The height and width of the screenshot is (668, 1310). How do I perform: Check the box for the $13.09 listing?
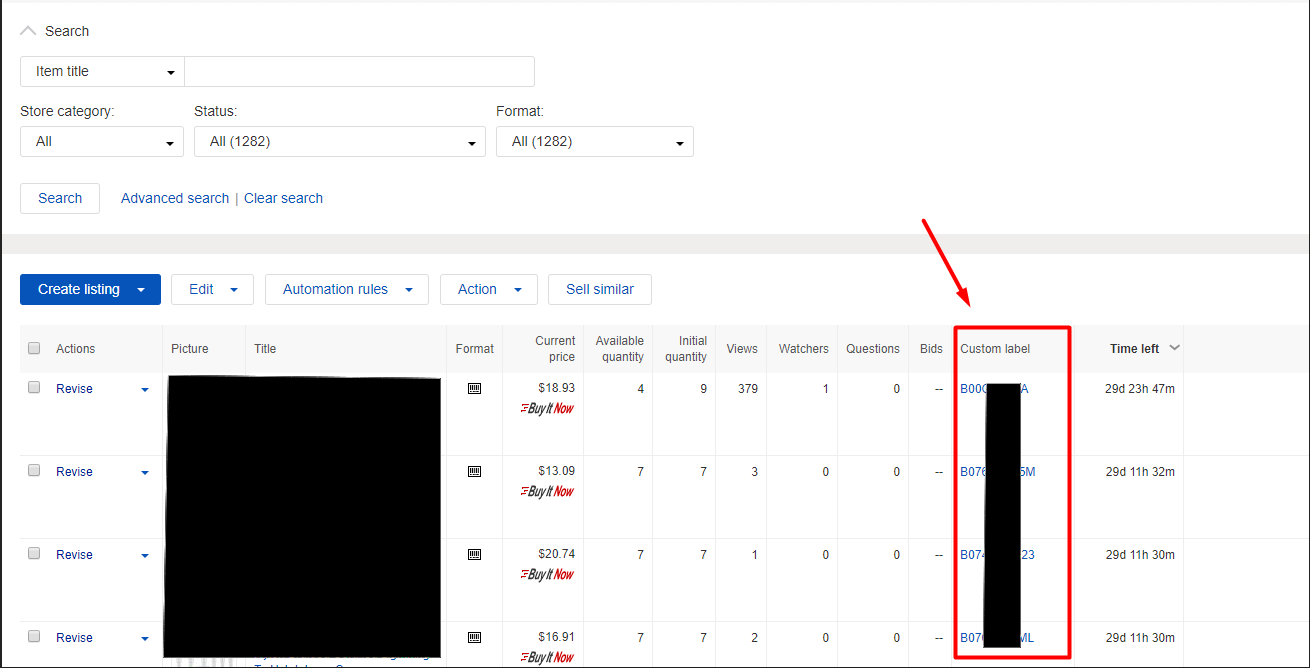[34, 470]
